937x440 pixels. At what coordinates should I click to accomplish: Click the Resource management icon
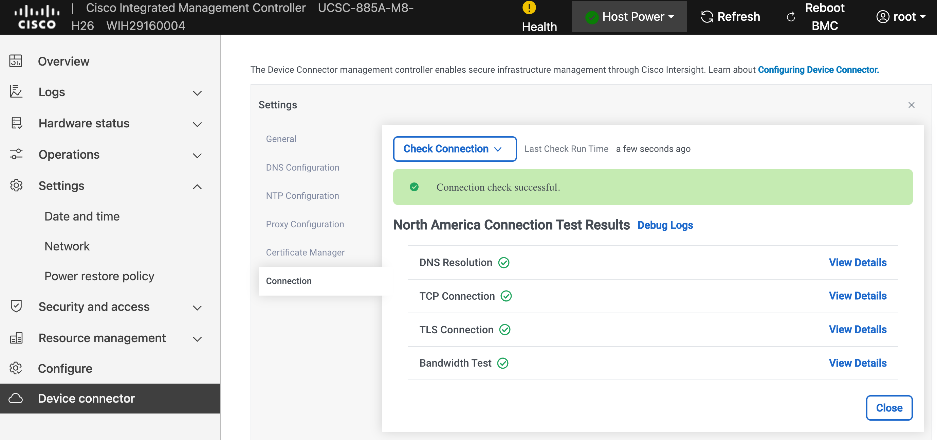point(16,338)
